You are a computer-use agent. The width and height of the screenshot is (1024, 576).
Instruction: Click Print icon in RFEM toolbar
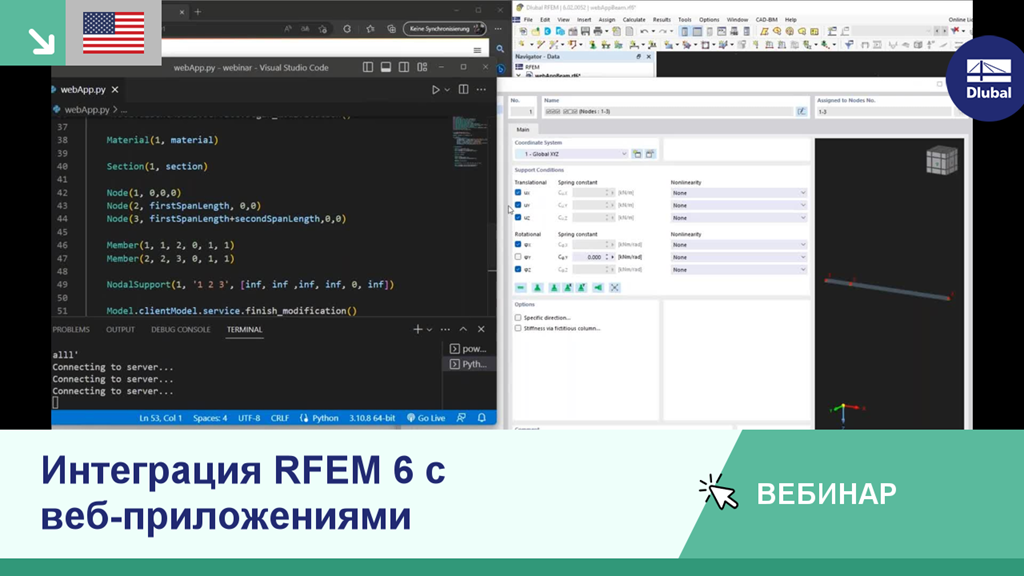(x=598, y=31)
